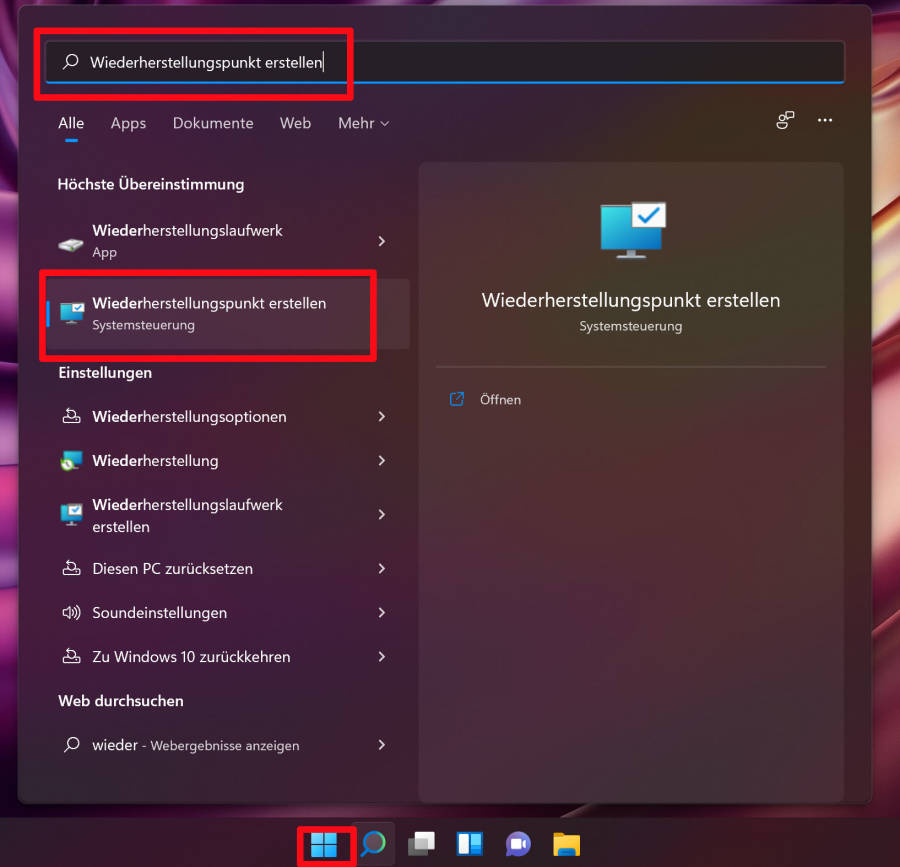
Task: Launch the Teams Chat taskbar icon
Action: tap(518, 844)
